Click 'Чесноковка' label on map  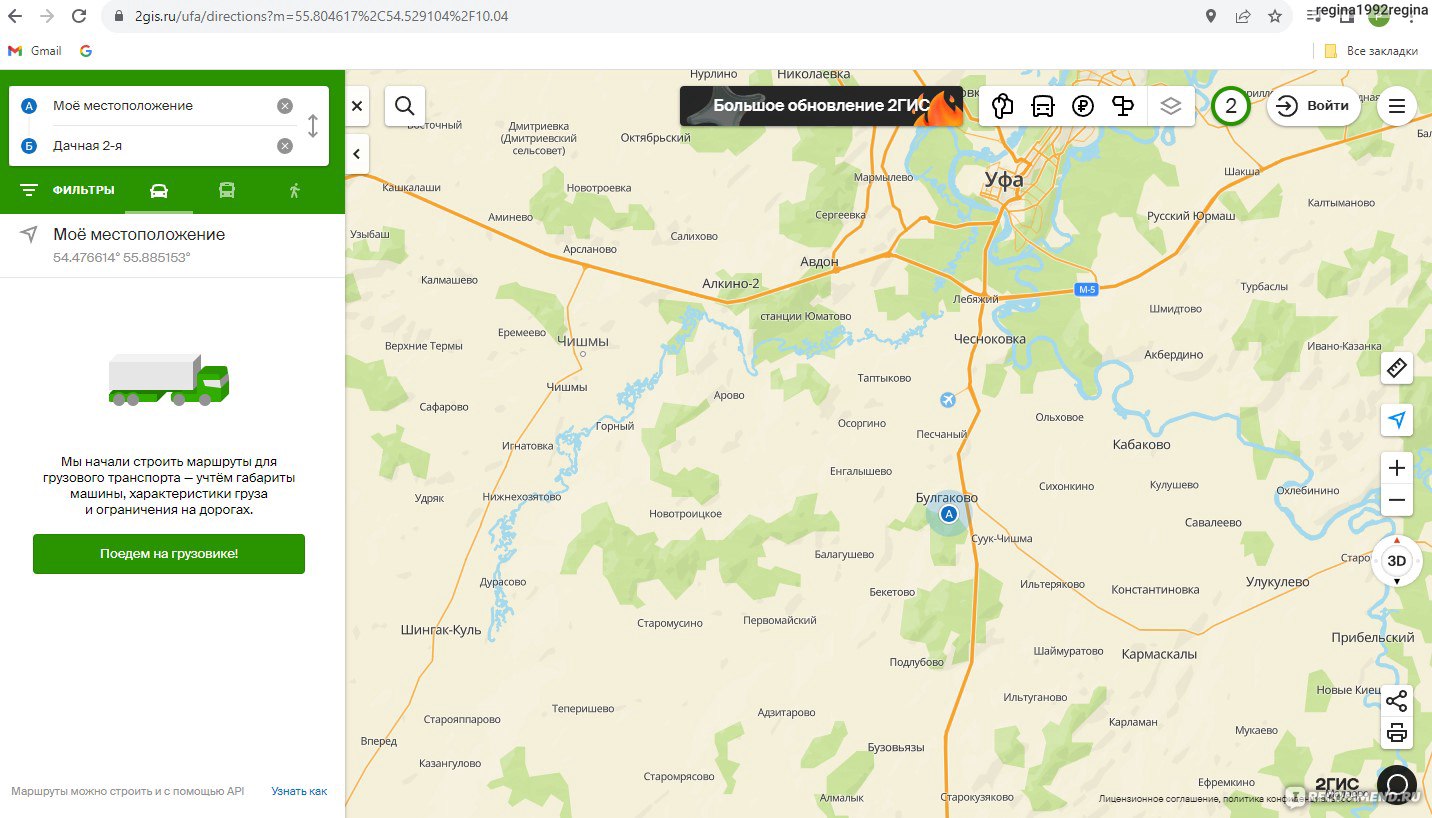[990, 339]
